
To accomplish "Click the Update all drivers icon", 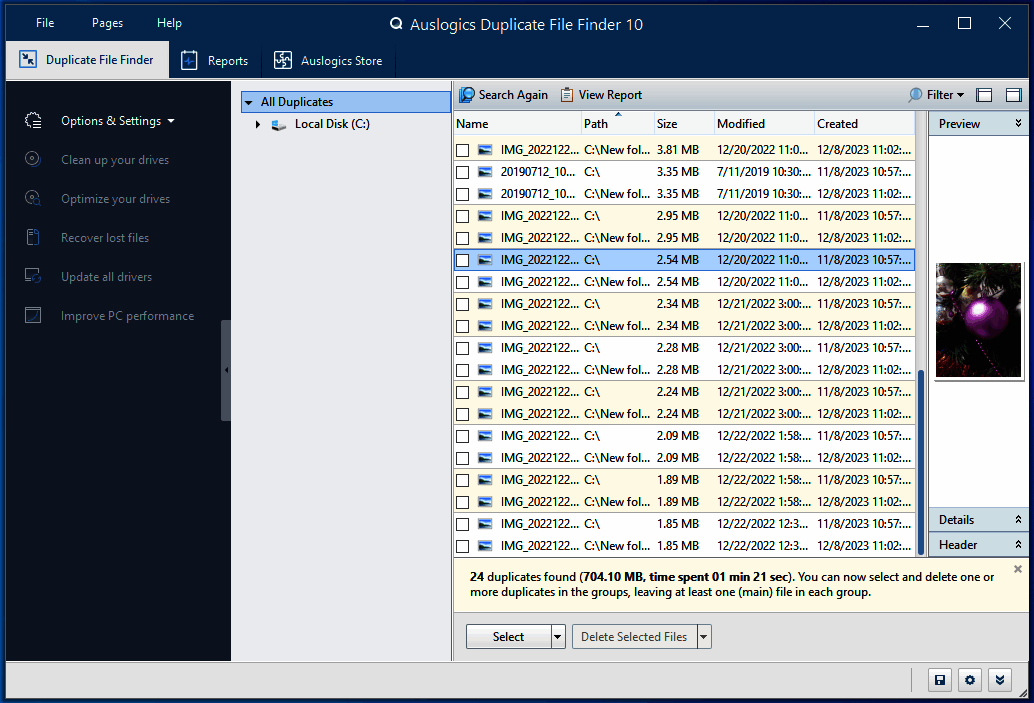I will (33, 276).
